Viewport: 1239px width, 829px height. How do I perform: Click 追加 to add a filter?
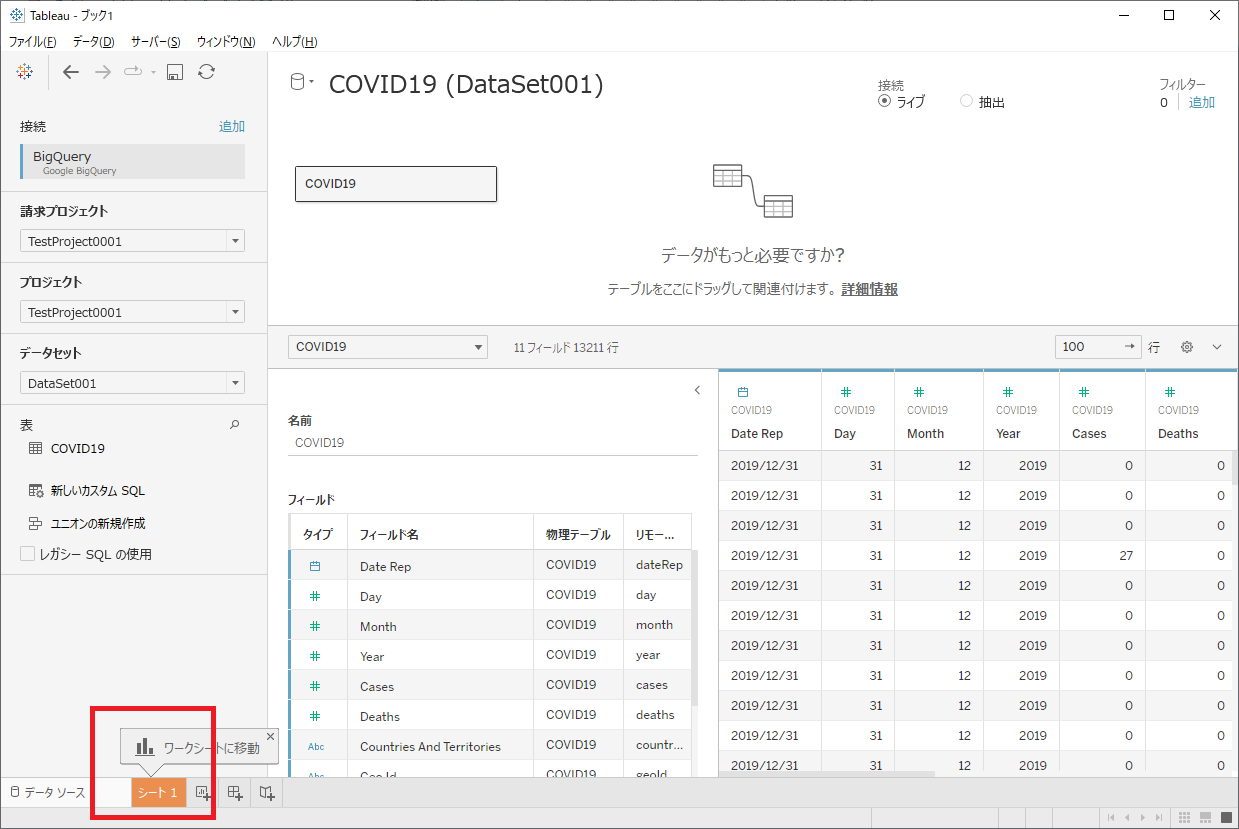coord(1202,102)
